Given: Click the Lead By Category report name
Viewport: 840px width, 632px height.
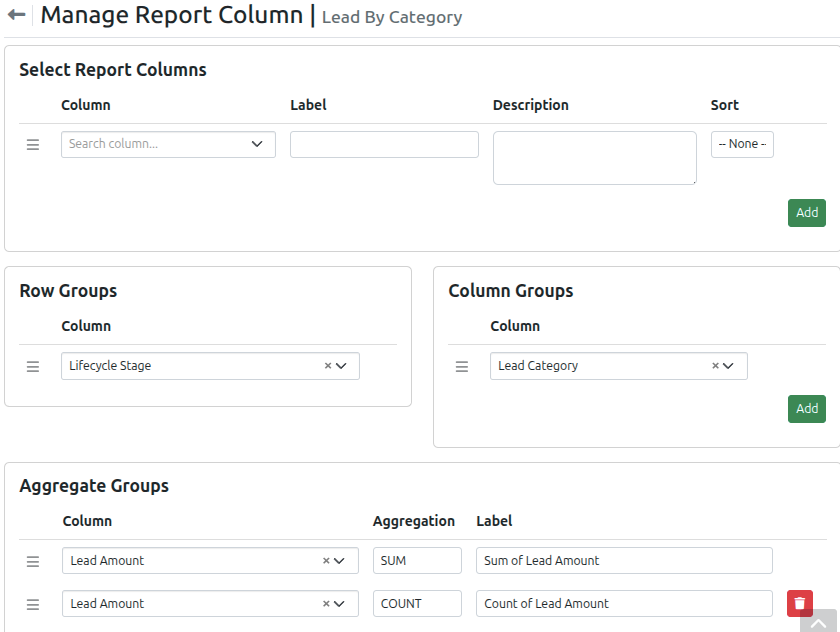Looking at the screenshot, I should (392, 17).
